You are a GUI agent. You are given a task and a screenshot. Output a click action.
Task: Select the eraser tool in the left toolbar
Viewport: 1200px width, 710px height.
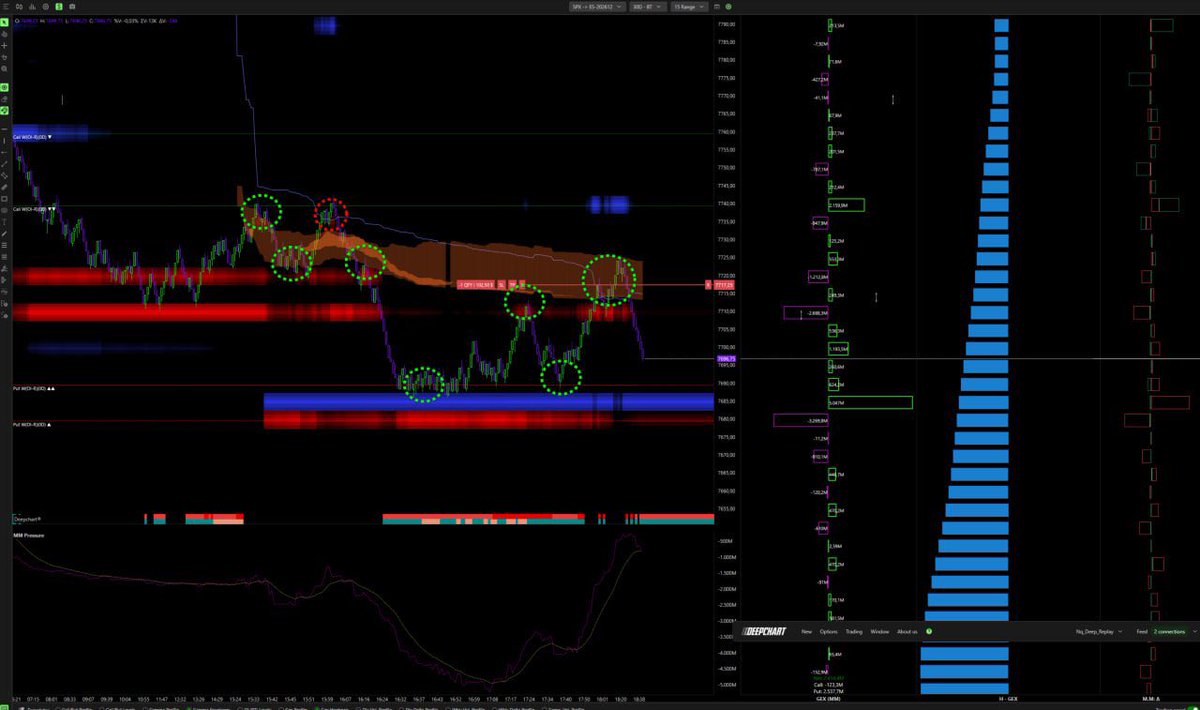pyautogui.click(x=5, y=99)
